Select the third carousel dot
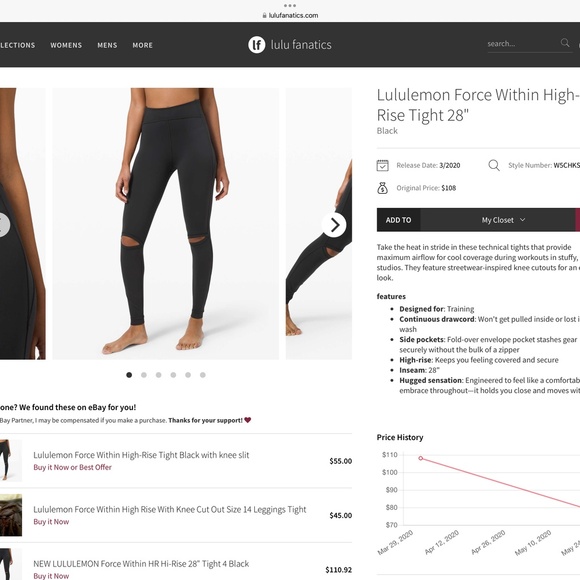 (x=159, y=375)
